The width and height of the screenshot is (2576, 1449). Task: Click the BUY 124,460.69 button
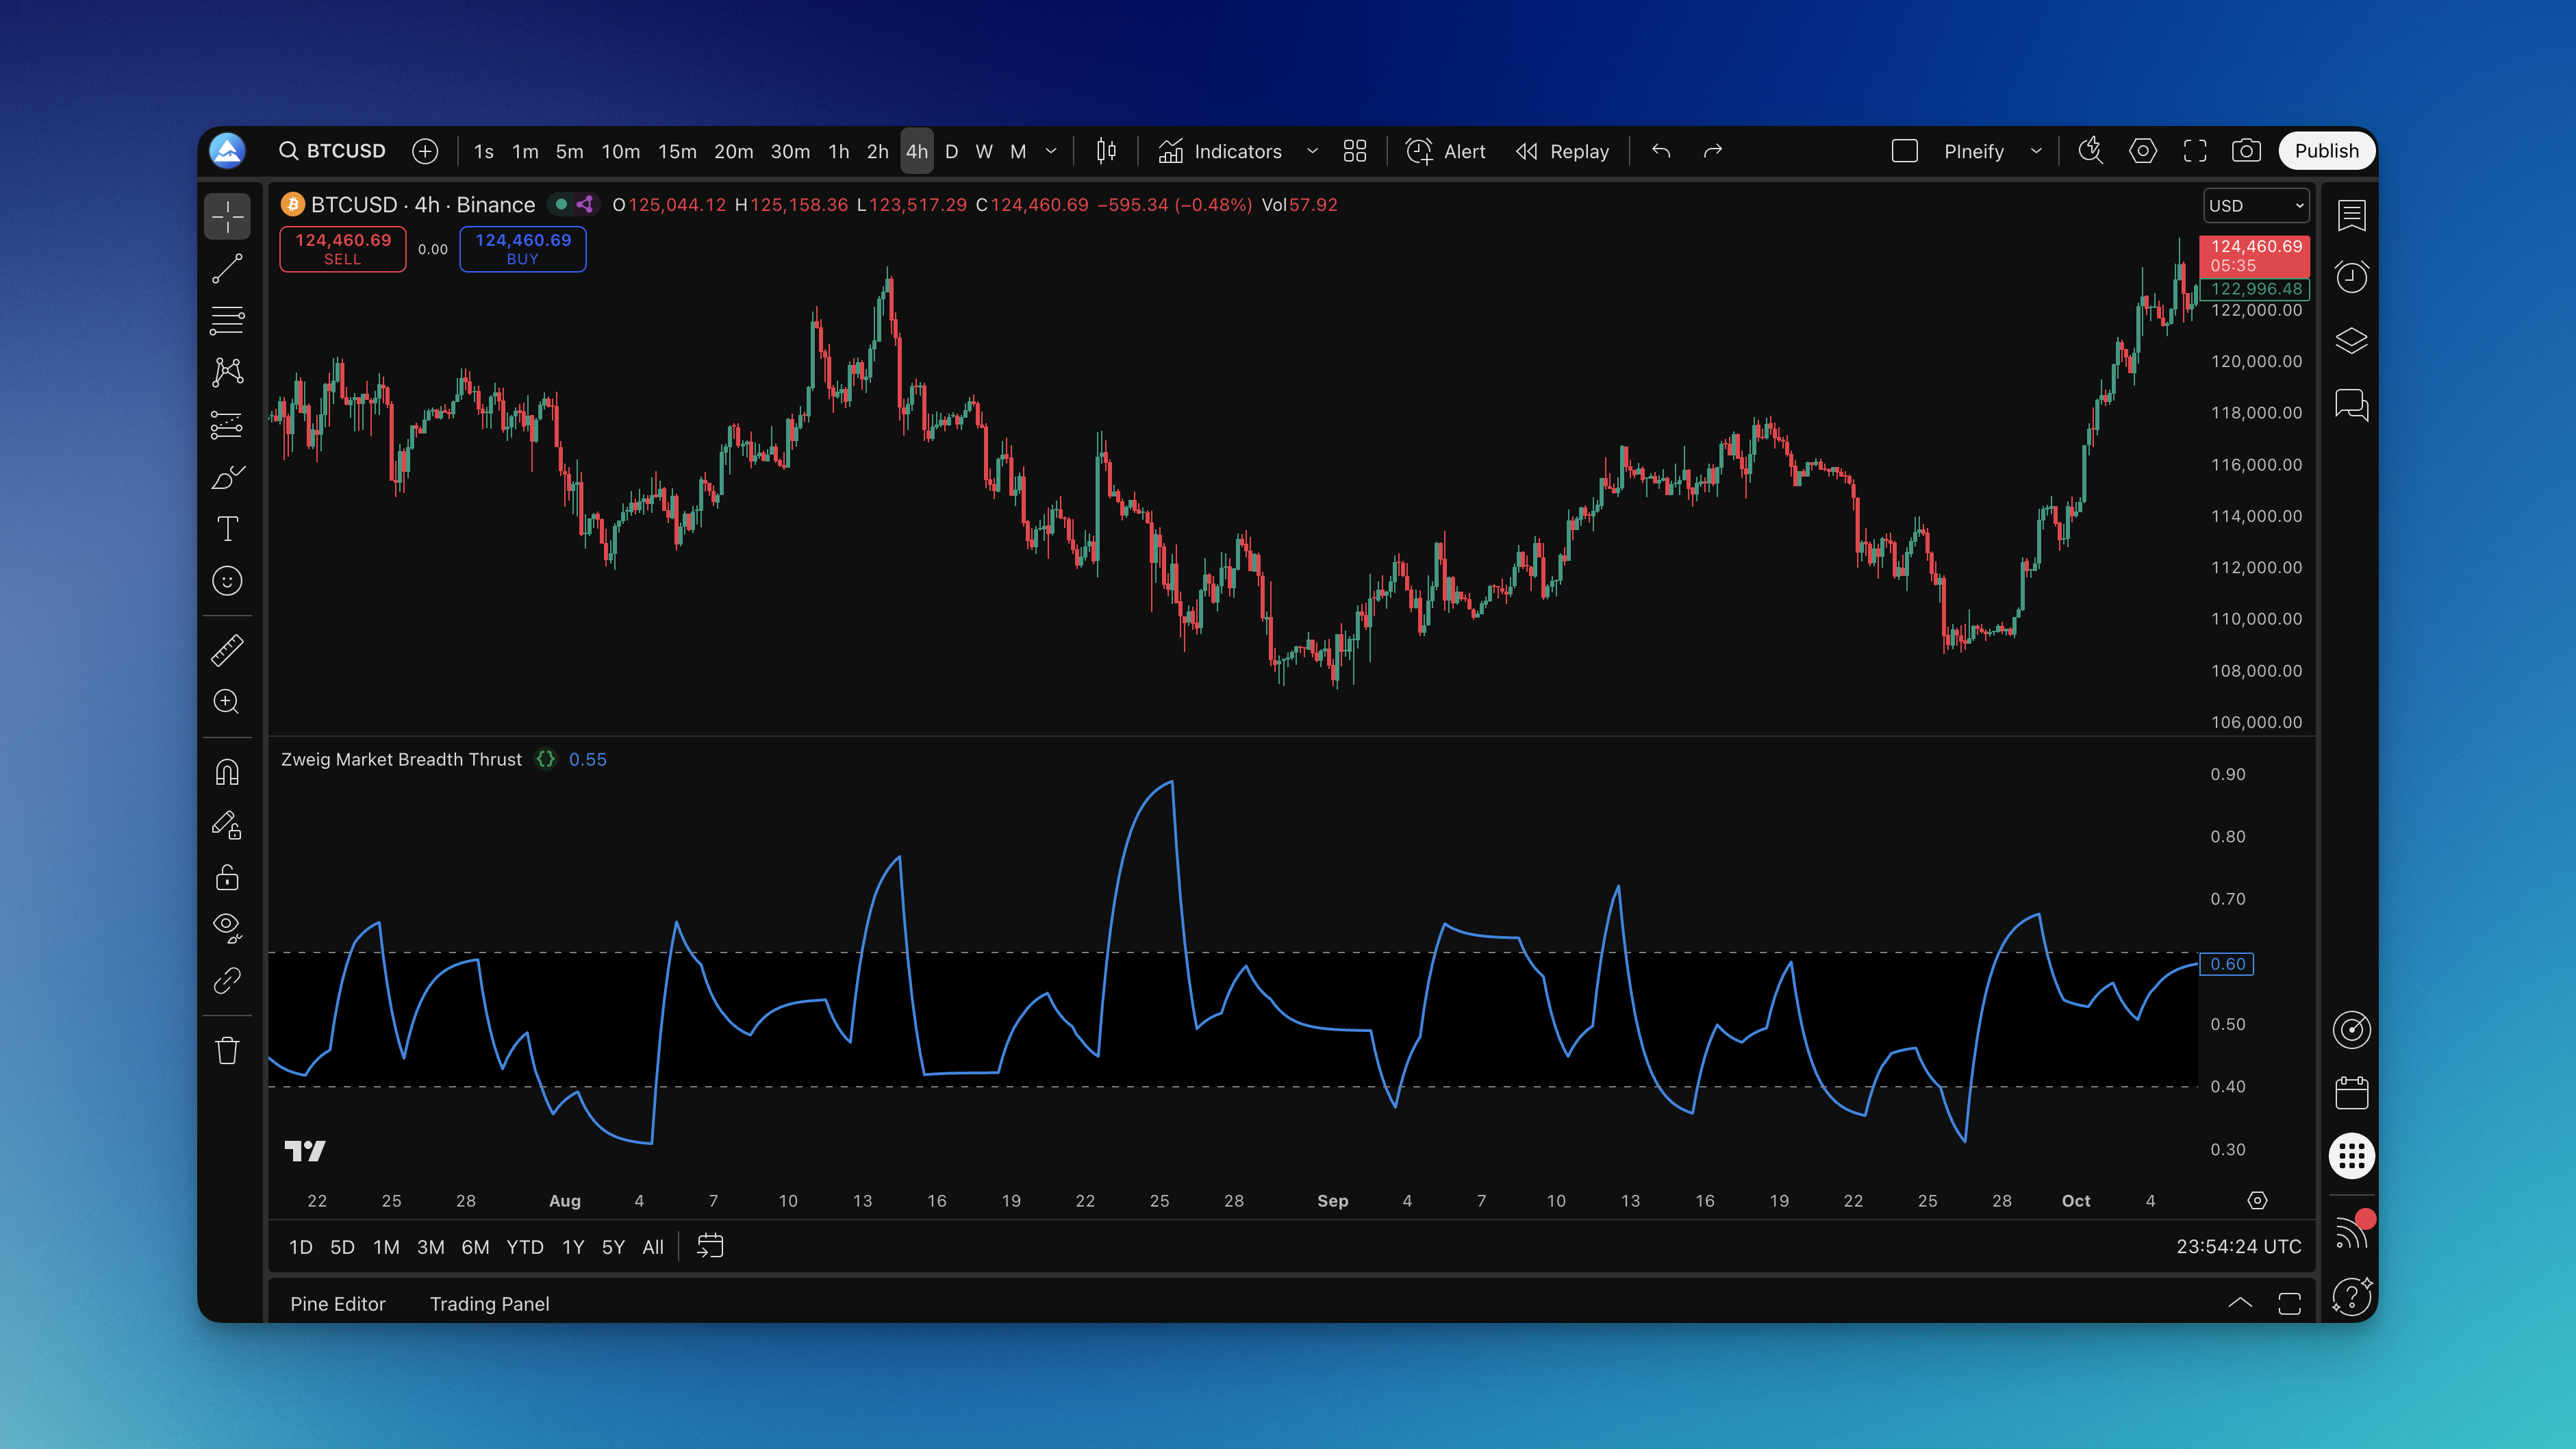point(522,248)
